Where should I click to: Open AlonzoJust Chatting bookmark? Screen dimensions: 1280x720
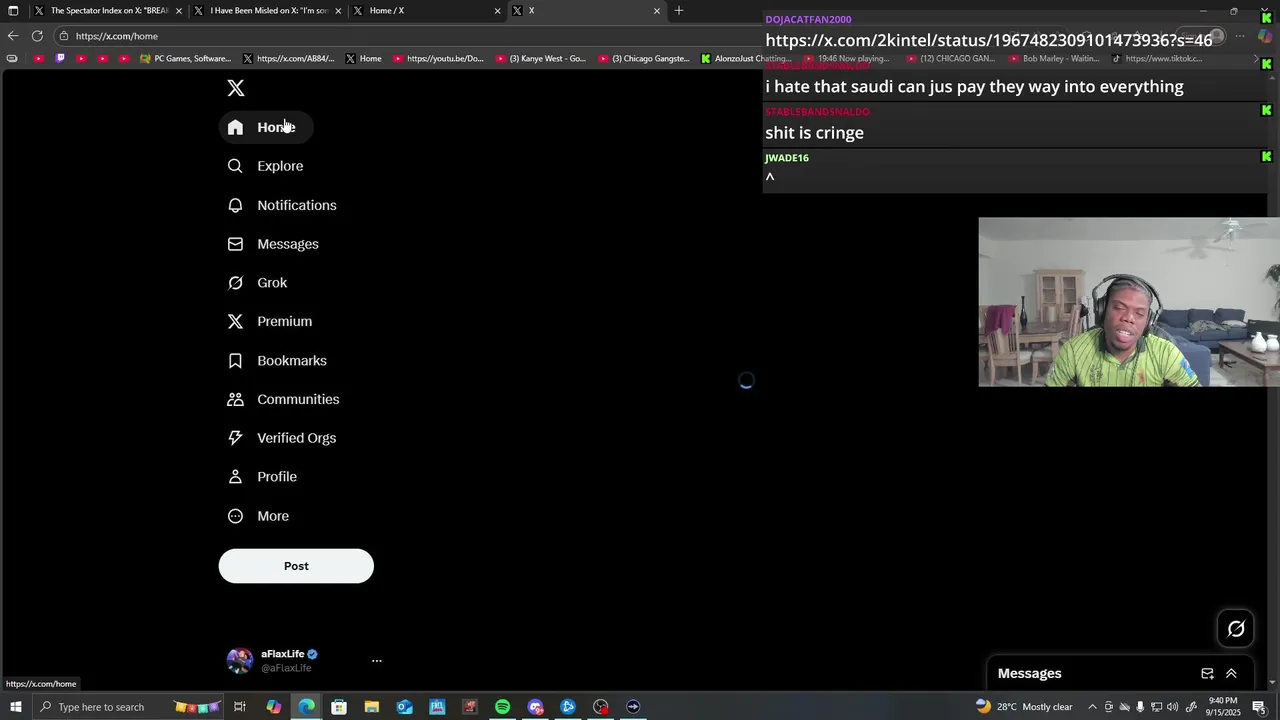747,59
